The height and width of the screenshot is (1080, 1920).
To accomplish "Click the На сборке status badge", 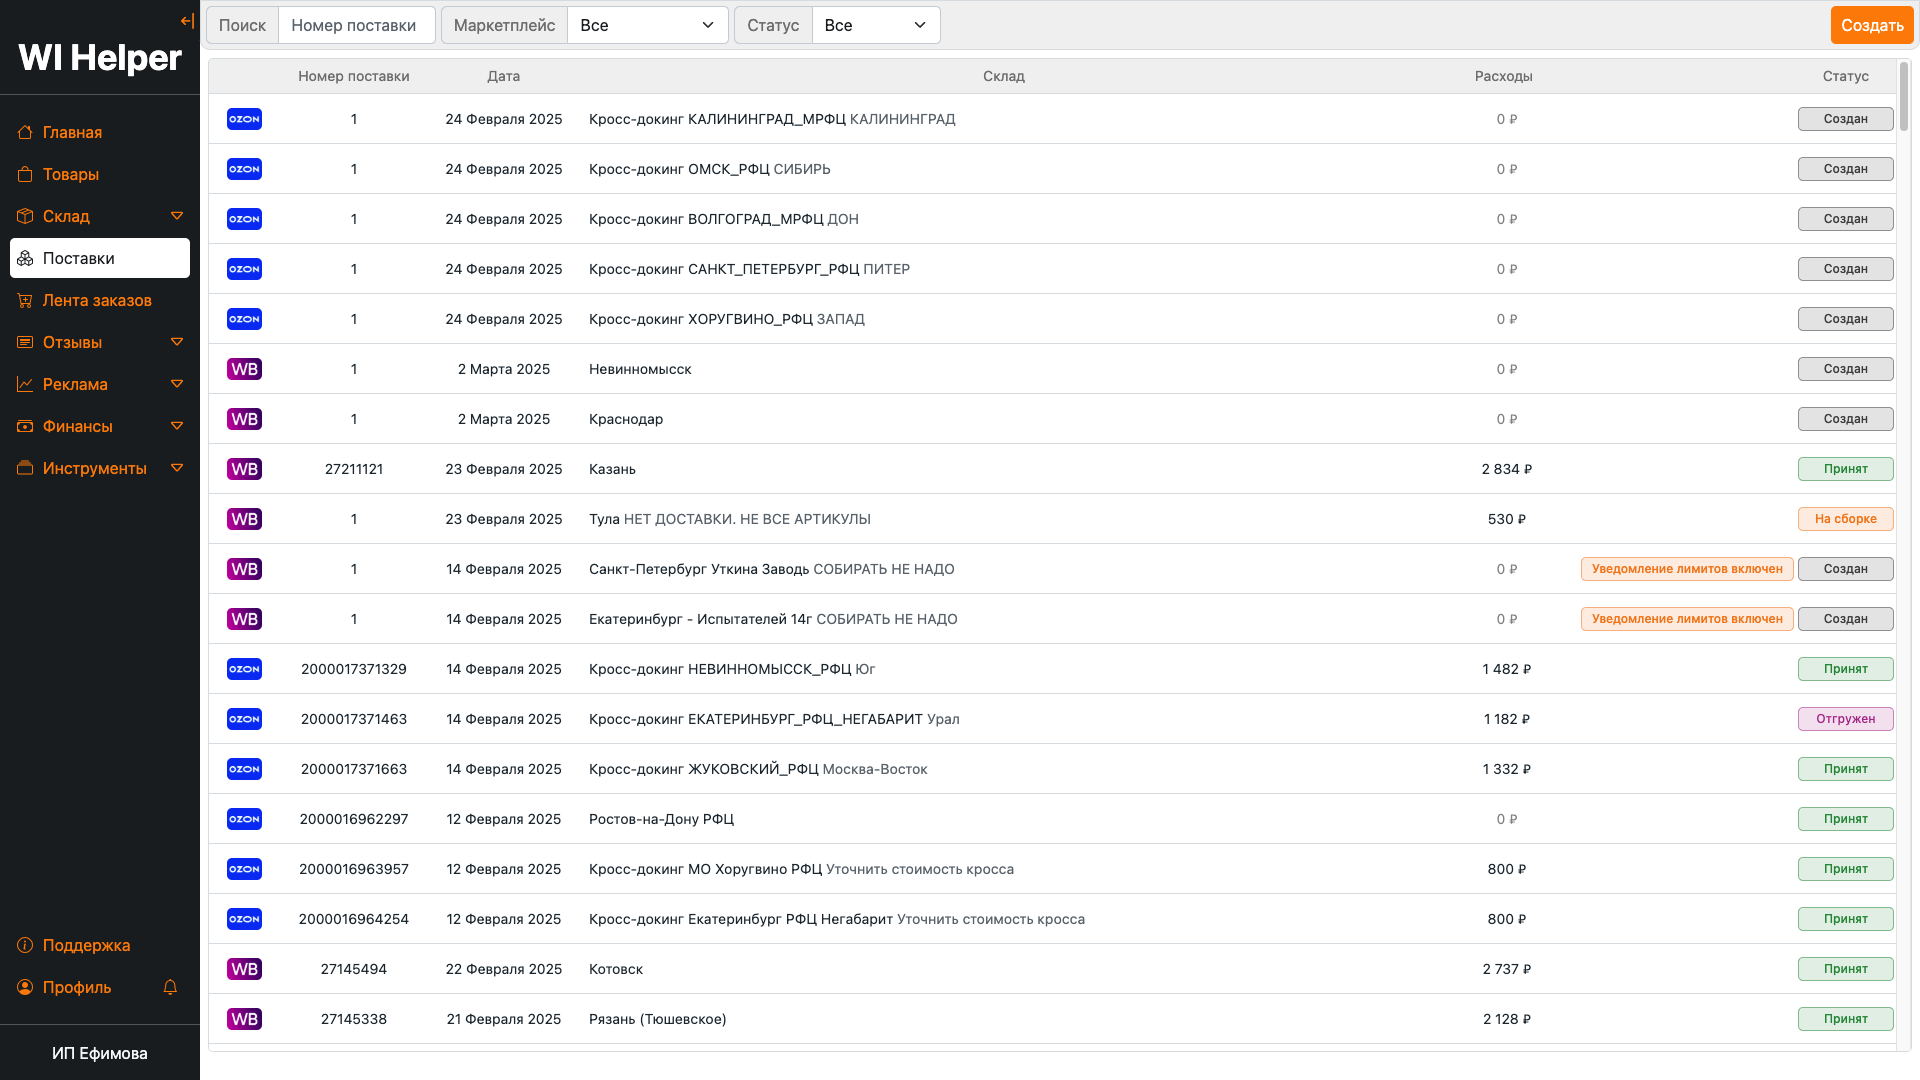I will [x=1845, y=519].
